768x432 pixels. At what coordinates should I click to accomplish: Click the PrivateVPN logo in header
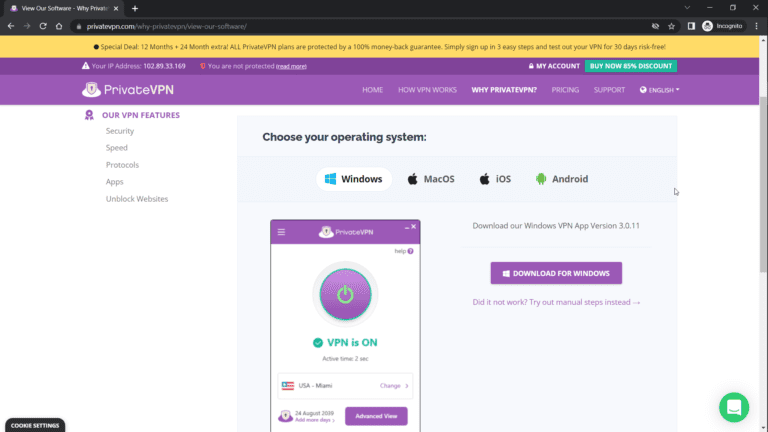coord(128,90)
